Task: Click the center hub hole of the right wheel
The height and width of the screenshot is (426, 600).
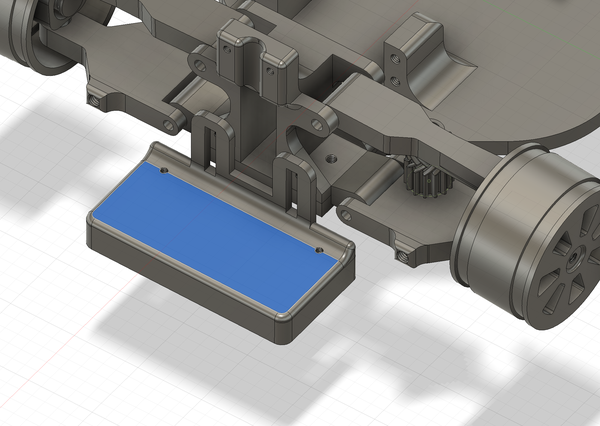Action: coord(574,259)
